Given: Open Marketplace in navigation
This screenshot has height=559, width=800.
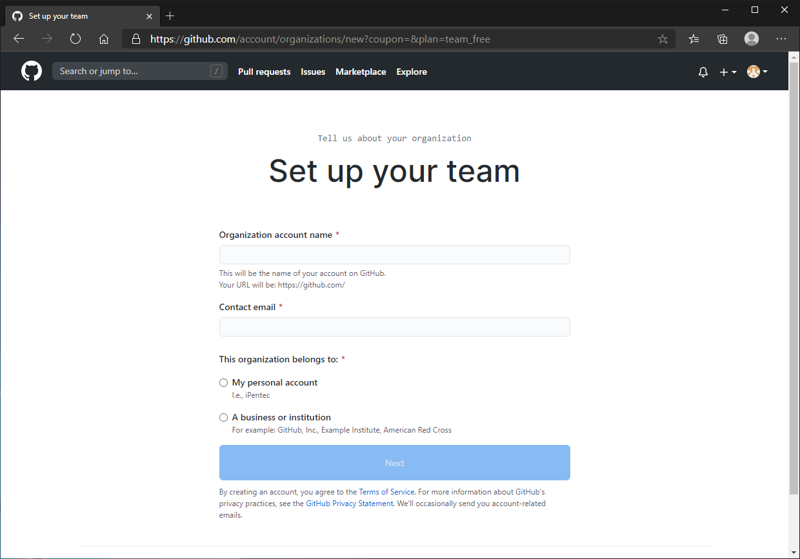Looking at the screenshot, I should [361, 72].
